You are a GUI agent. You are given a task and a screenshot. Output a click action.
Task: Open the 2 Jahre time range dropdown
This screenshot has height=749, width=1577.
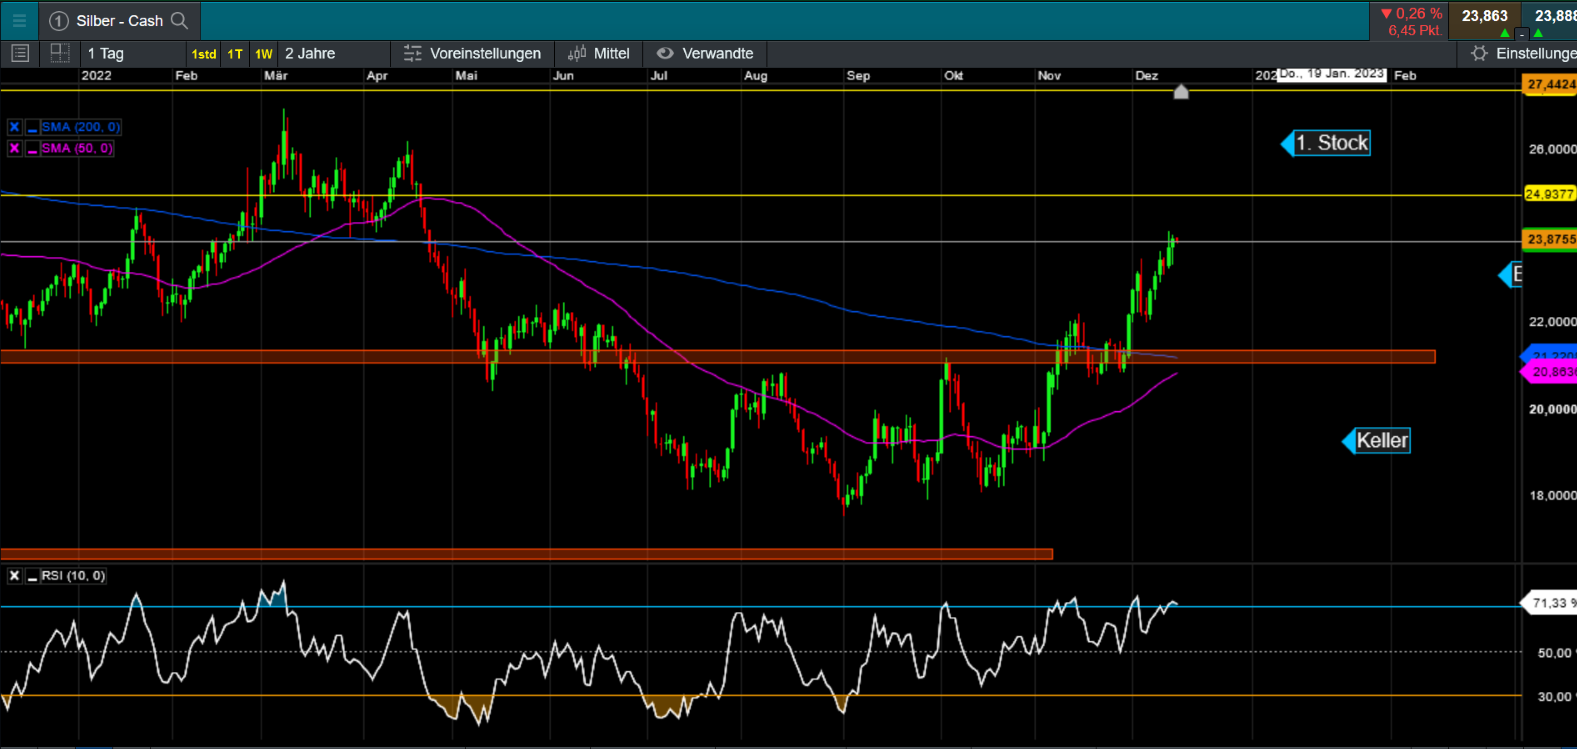coord(310,53)
